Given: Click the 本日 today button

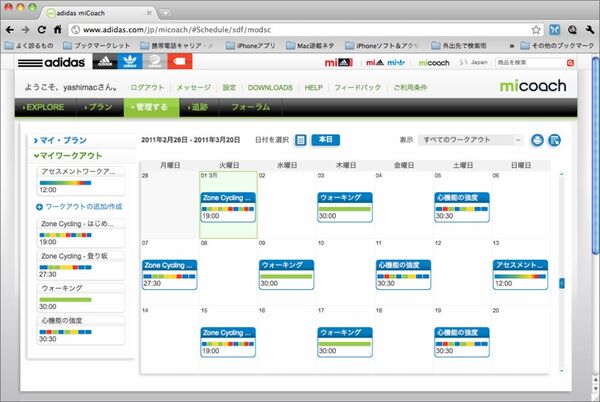Looking at the screenshot, I should pos(326,140).
